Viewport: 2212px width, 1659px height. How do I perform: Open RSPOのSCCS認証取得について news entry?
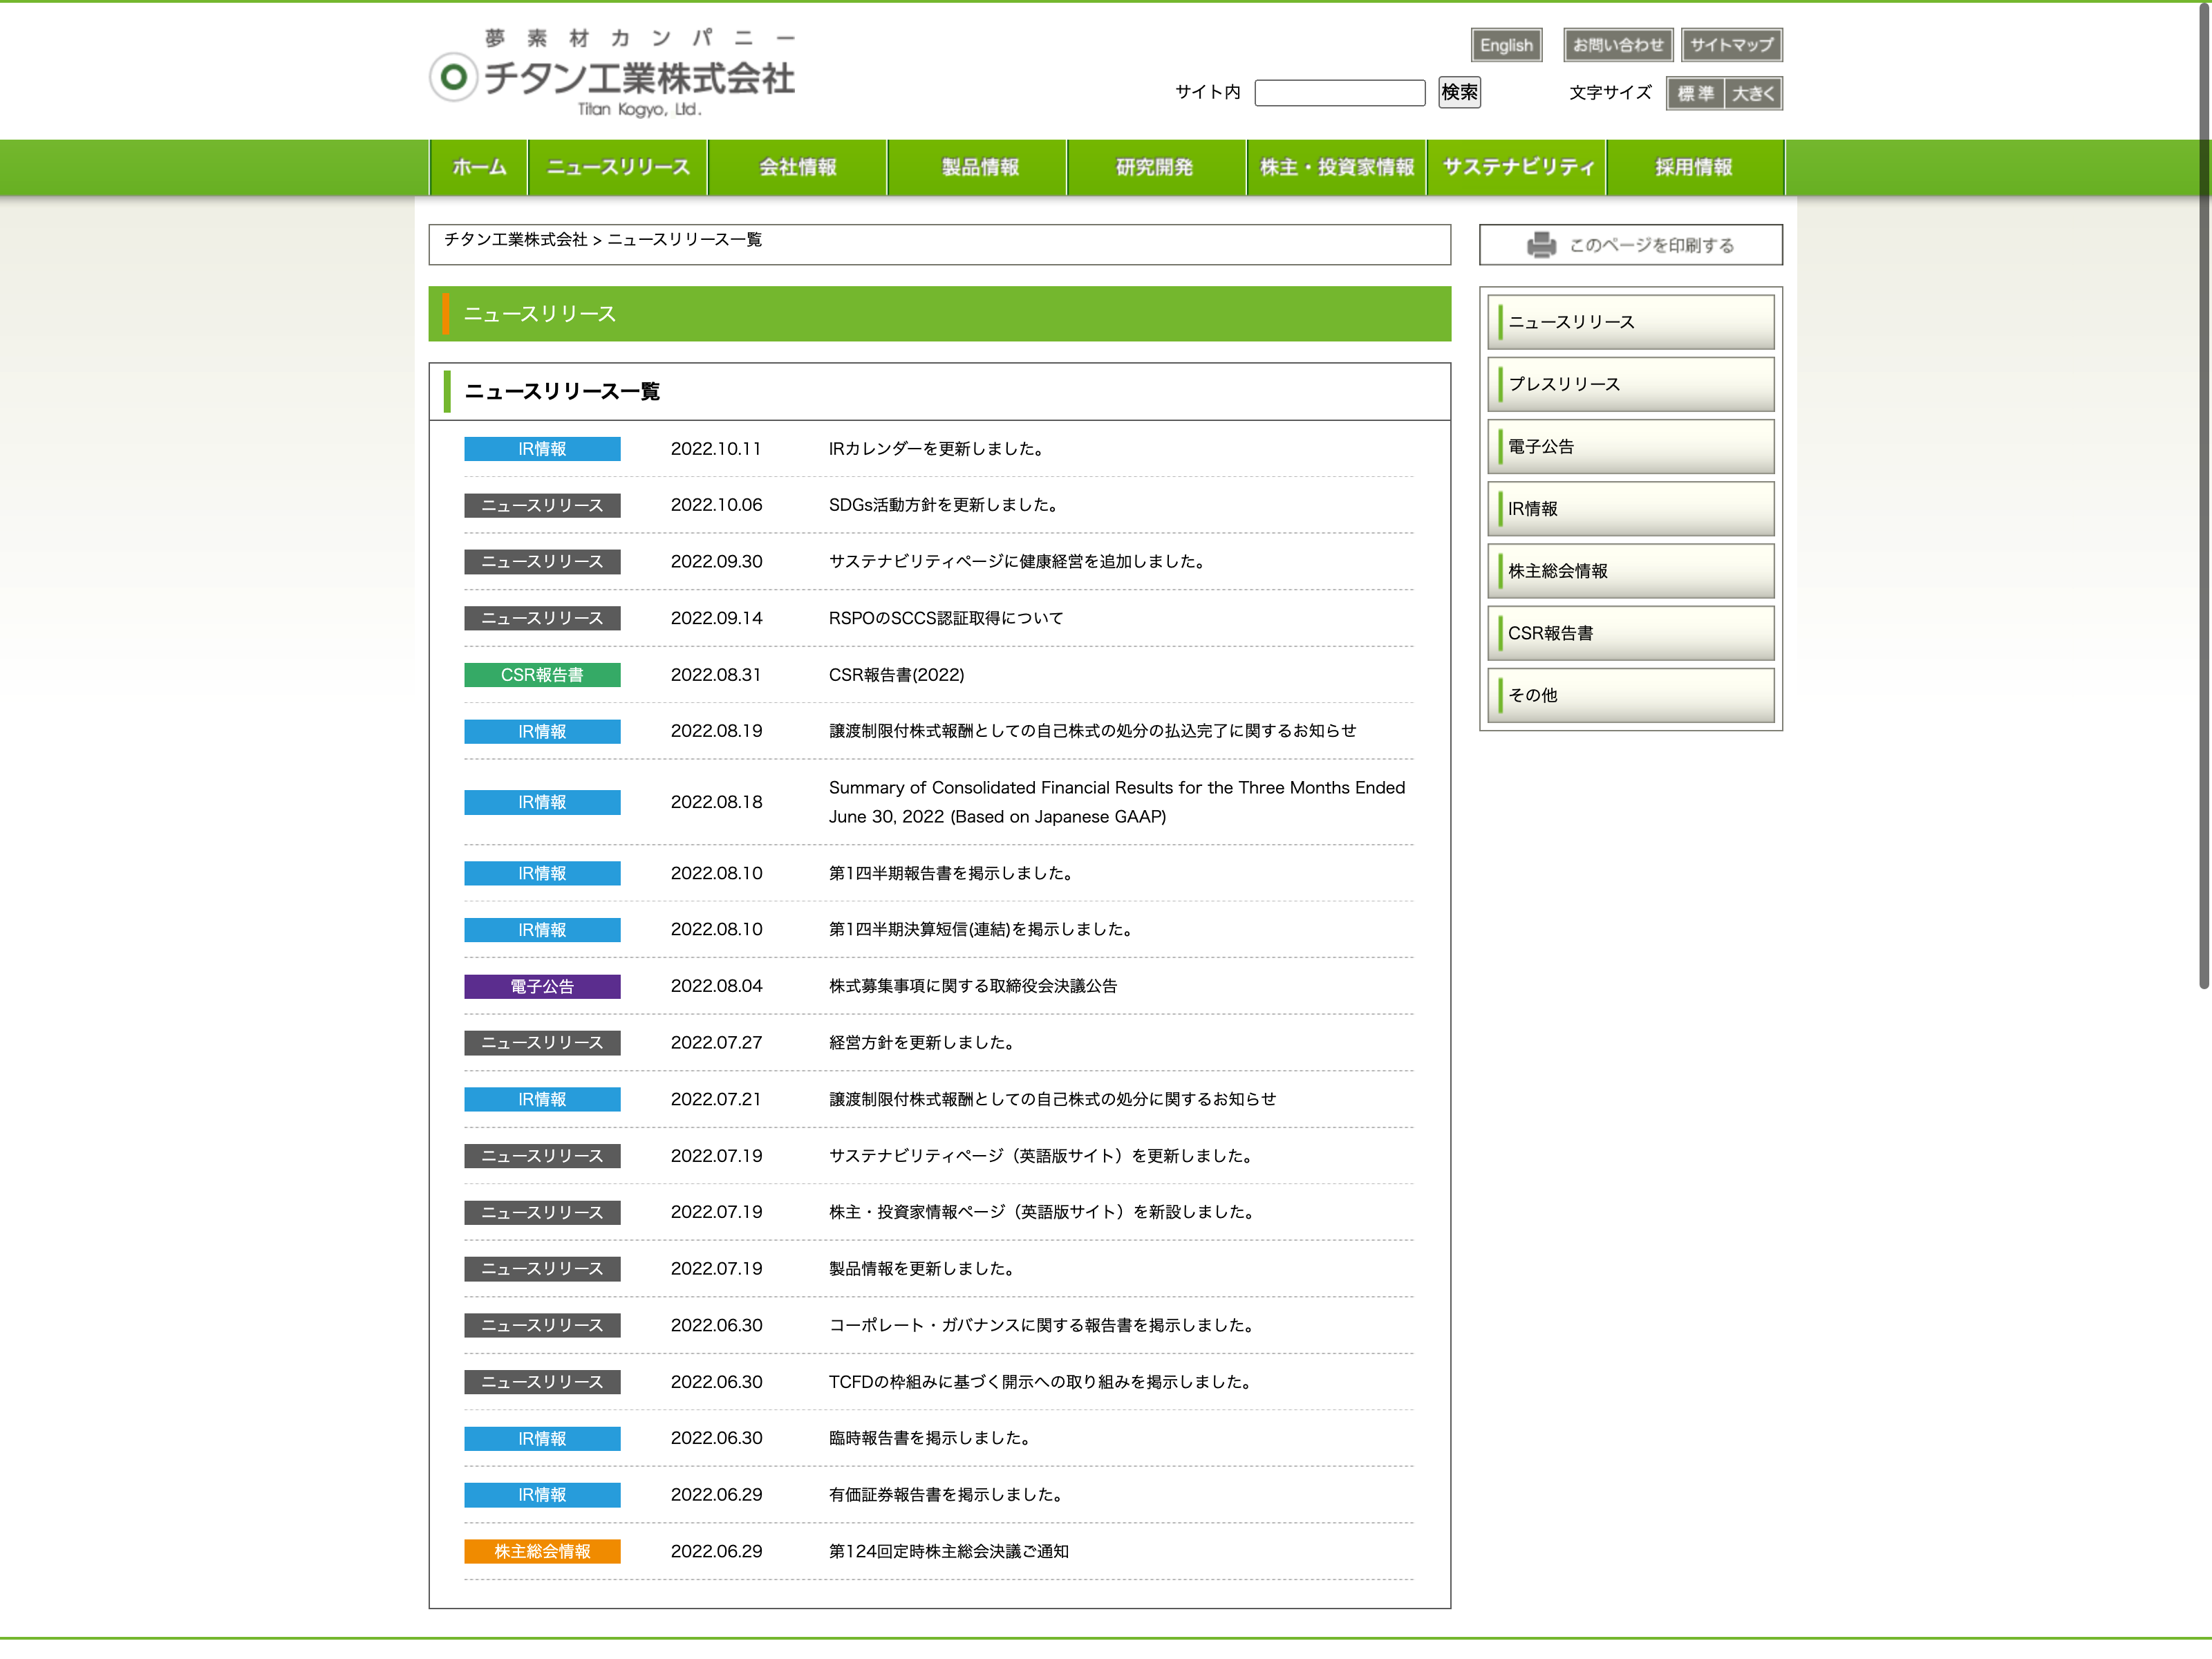pos(945,618)
